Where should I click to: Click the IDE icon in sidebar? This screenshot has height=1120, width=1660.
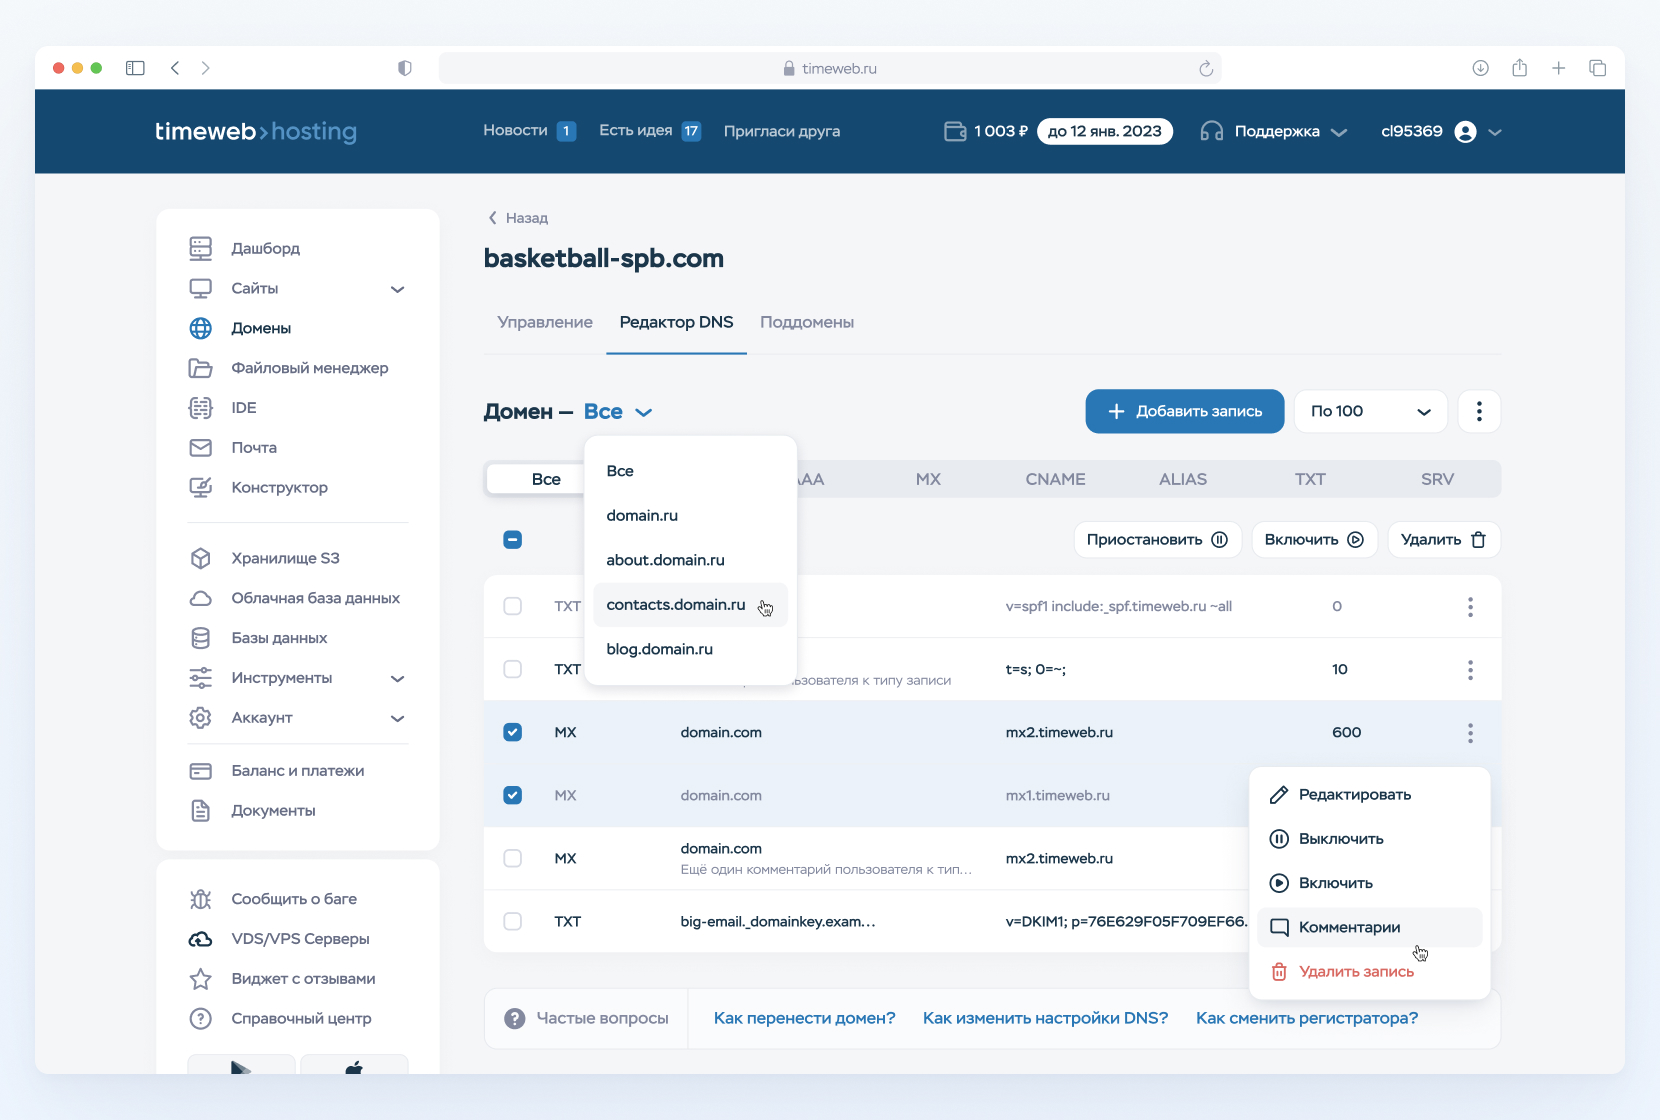(201, 408)
